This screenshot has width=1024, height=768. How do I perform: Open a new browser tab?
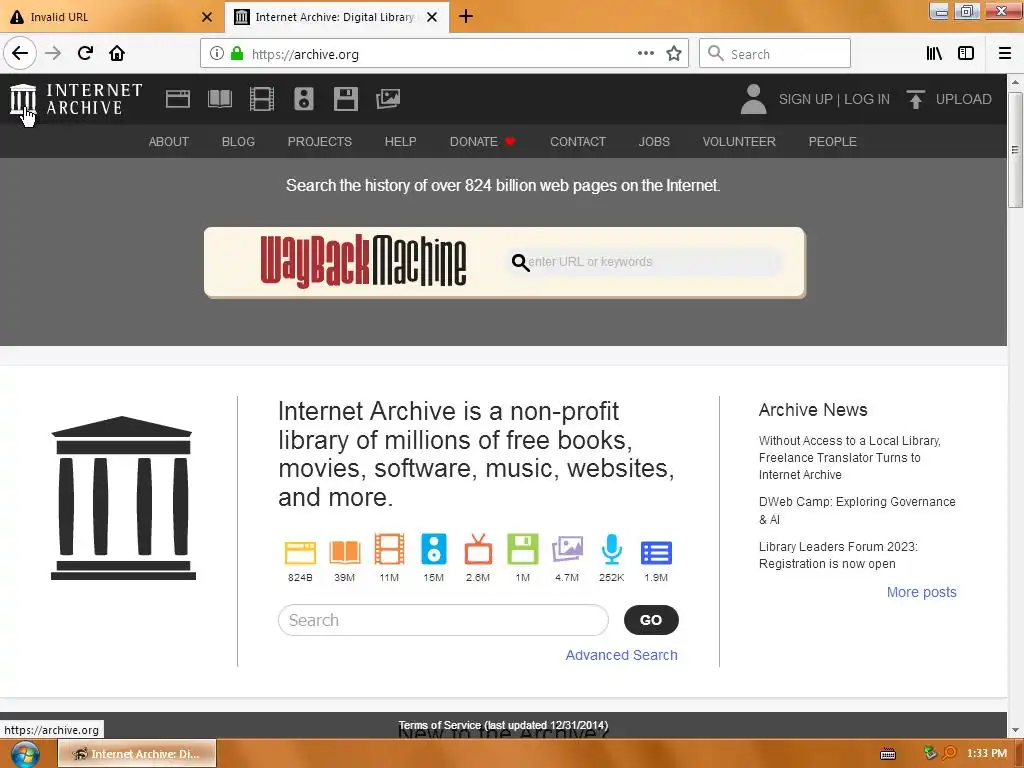click(x=466, y=16)
